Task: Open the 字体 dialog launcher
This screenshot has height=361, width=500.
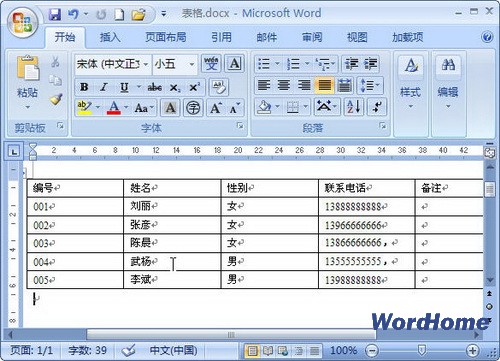Action: 240,126
